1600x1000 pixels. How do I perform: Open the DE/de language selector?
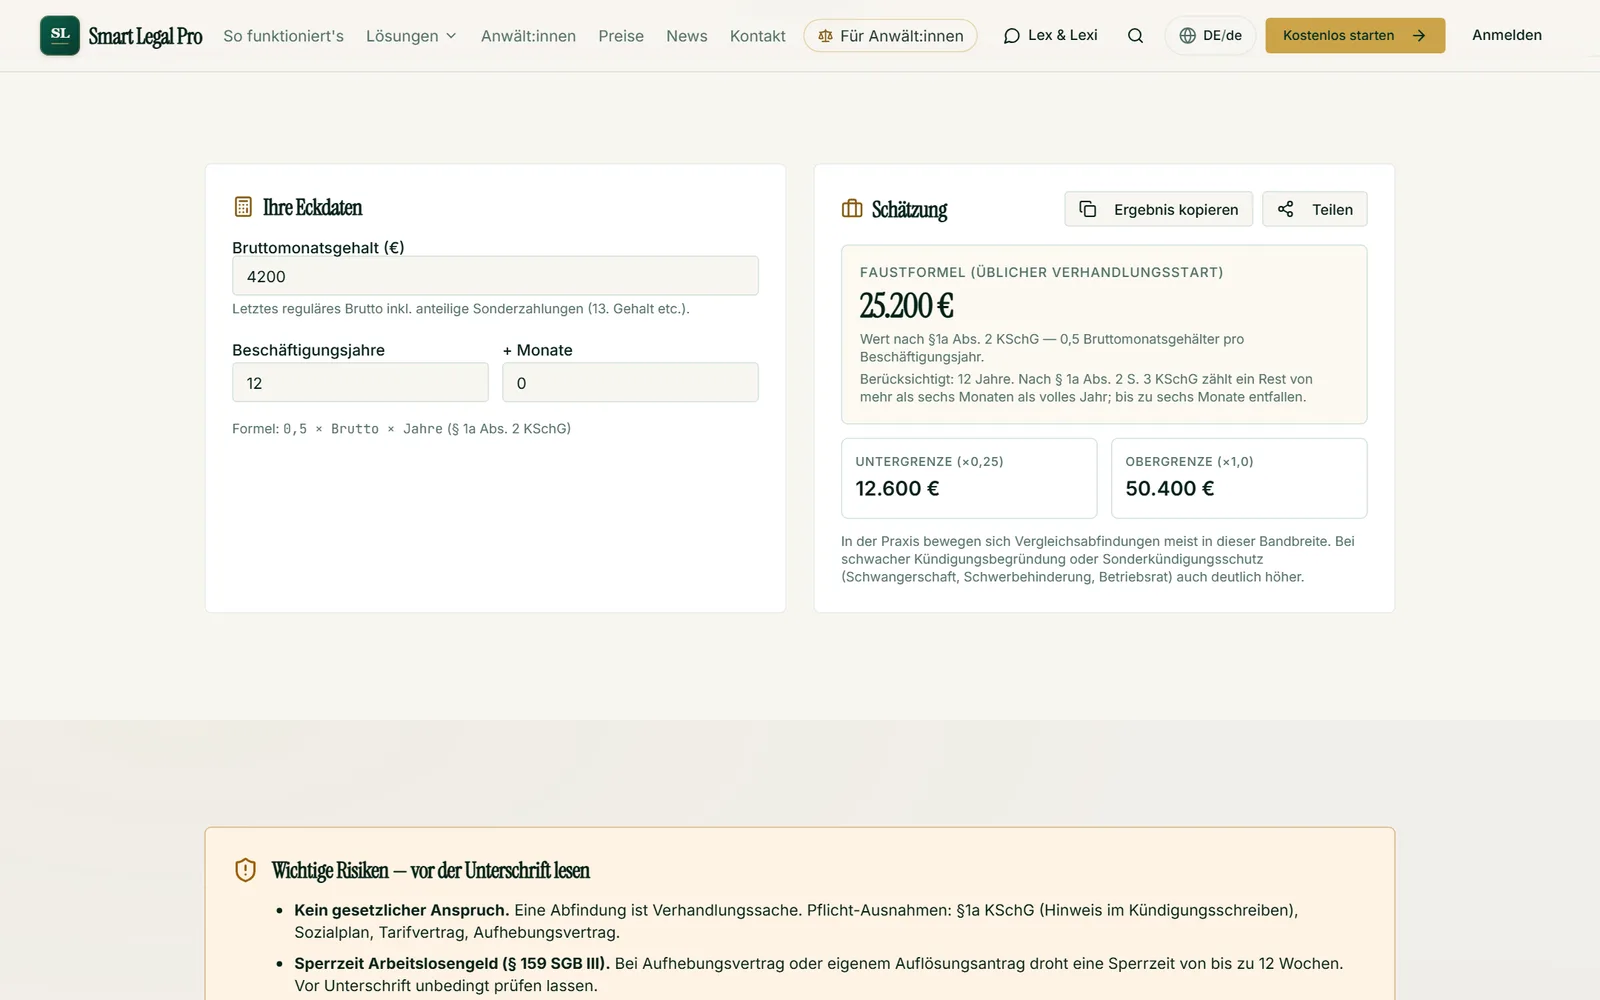(1210, 36)
